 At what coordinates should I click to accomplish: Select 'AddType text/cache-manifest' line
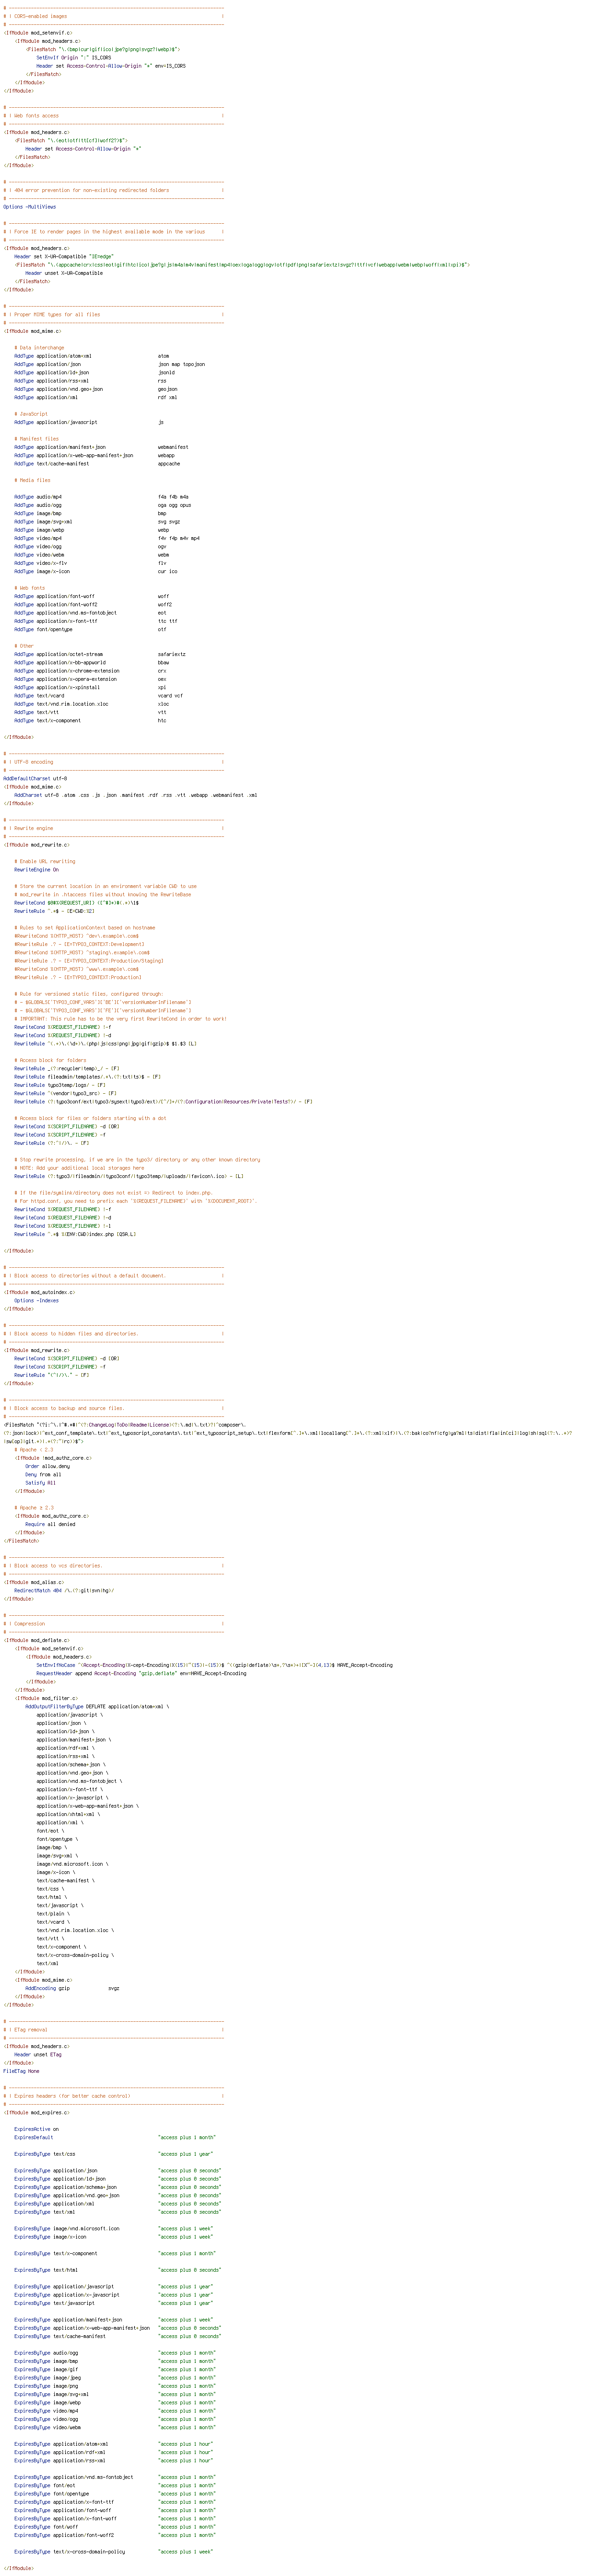97,463
